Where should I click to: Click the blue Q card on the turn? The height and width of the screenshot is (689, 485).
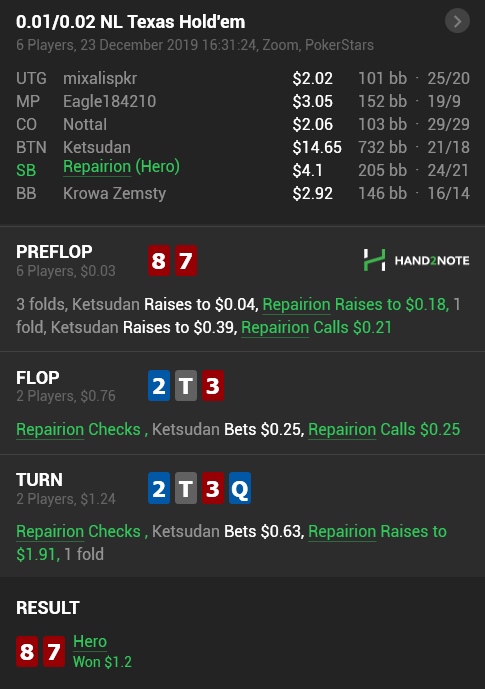(240, 488)
